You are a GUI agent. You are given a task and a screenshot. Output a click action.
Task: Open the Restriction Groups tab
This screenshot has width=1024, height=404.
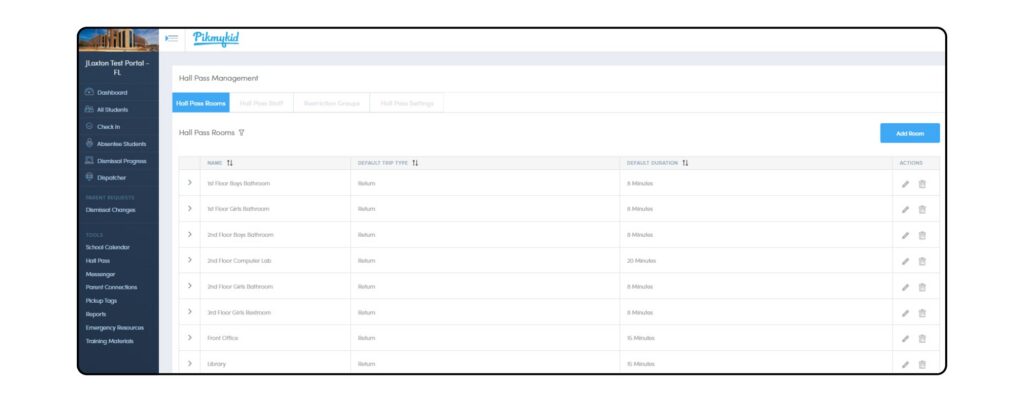click(331, 103)
